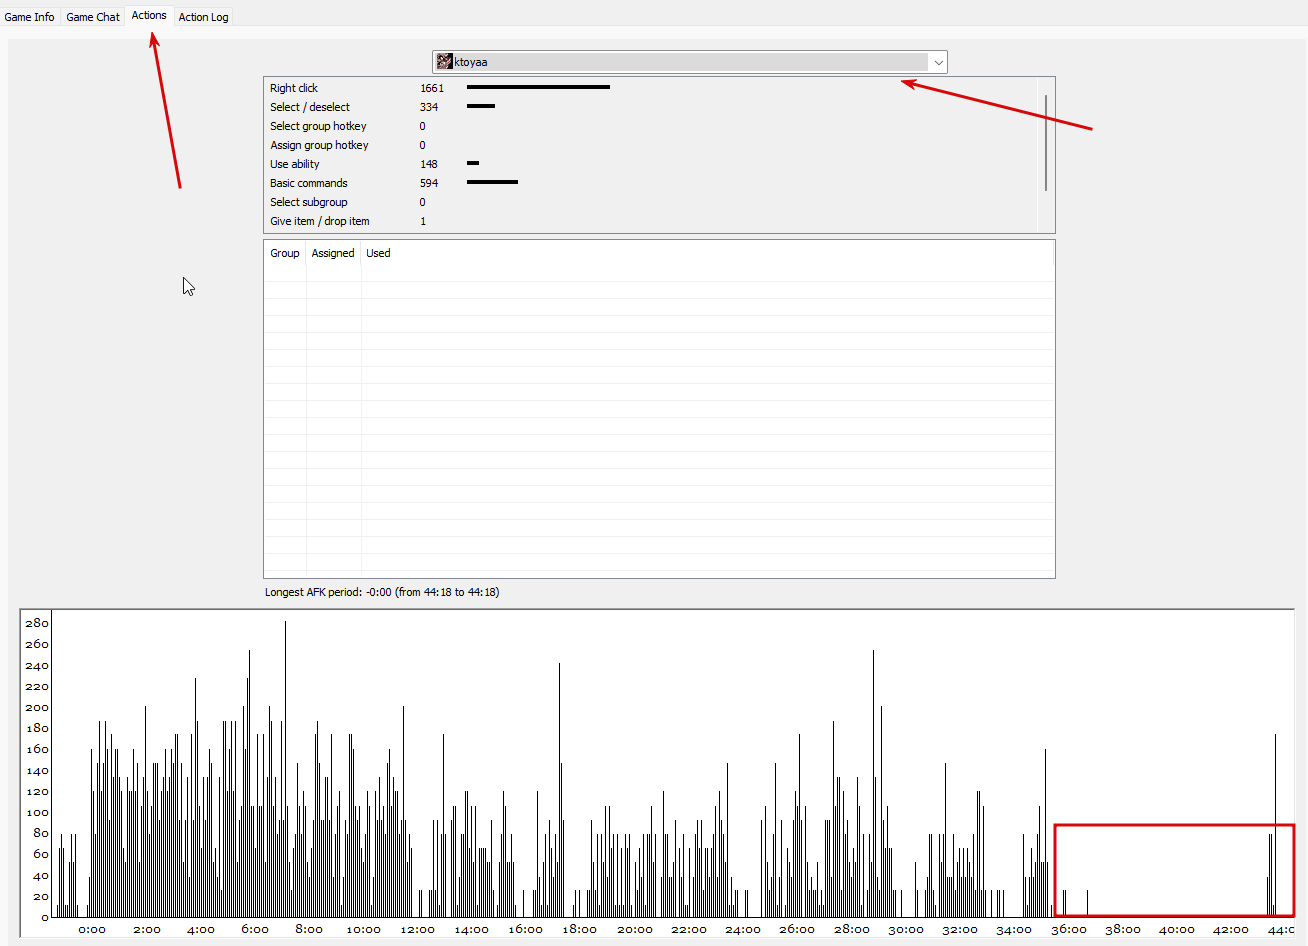Click the Assigned column header
This screenshot has height=946, width=1308.
click(x=333, y=253)
